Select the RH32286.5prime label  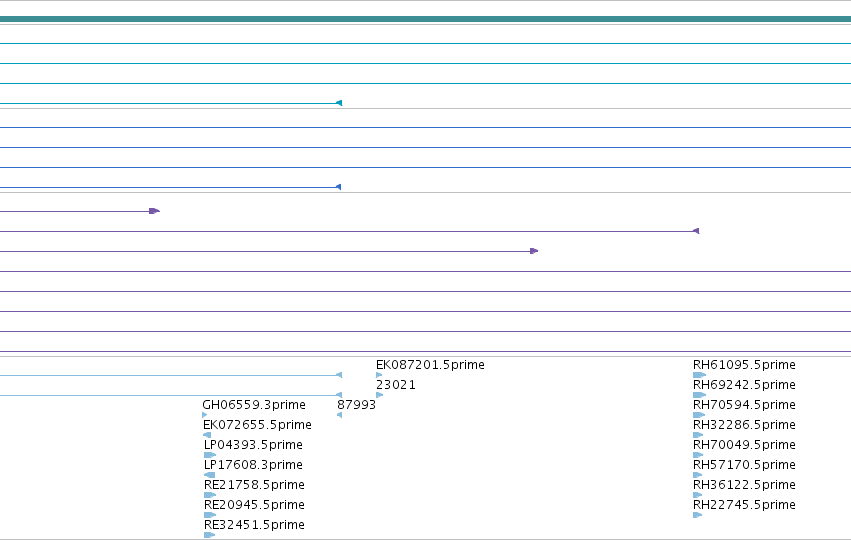[744, 425]
